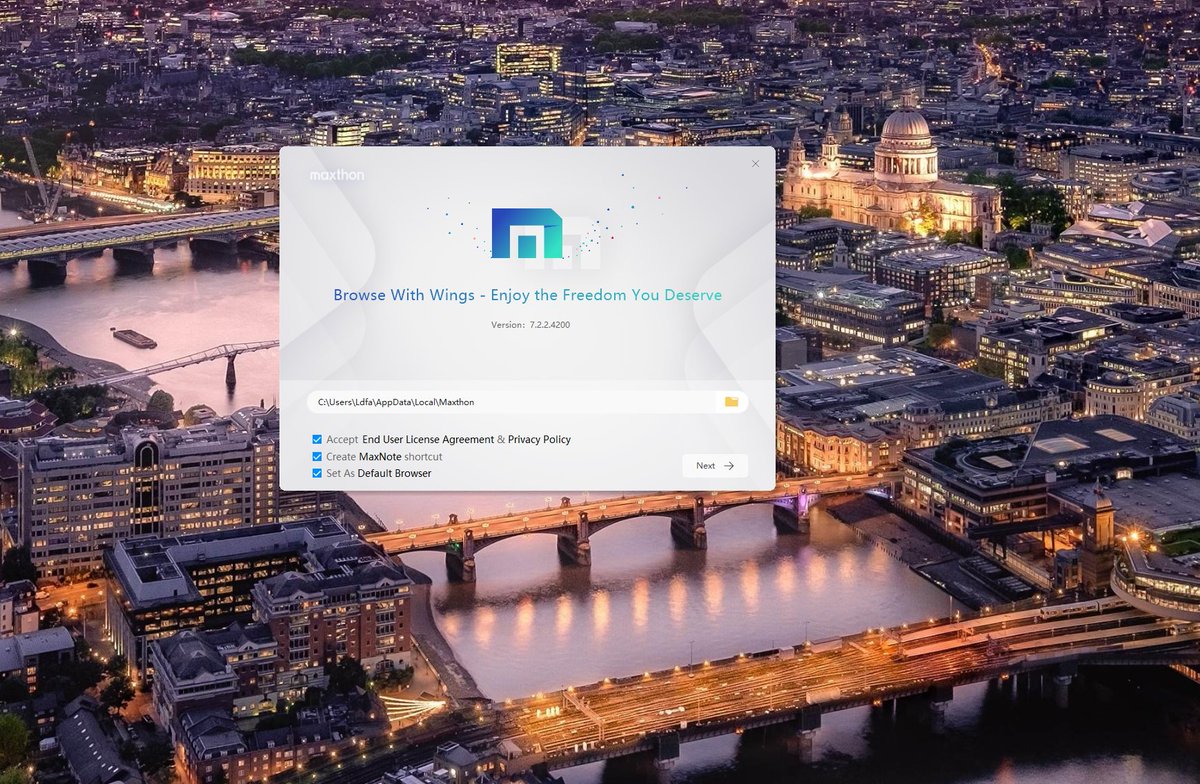Screen dimensions: 1200x784
Task: Edit the installation path field
Action: tap(510, 402)
